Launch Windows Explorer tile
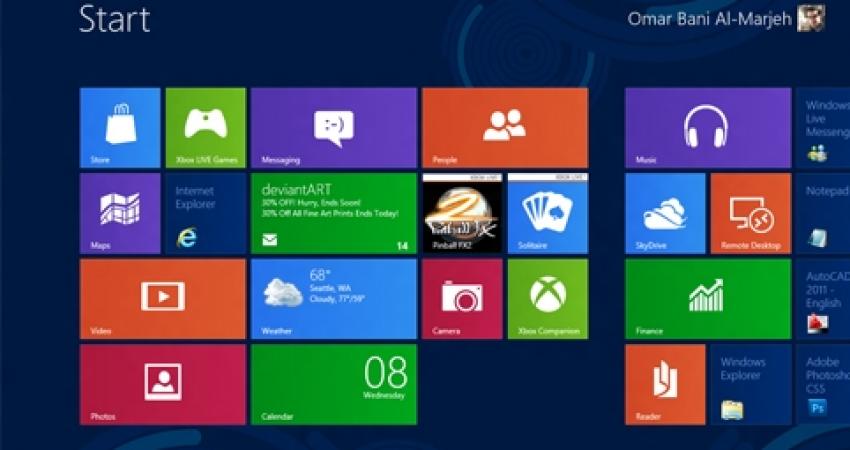 click(x=751, y=384)
